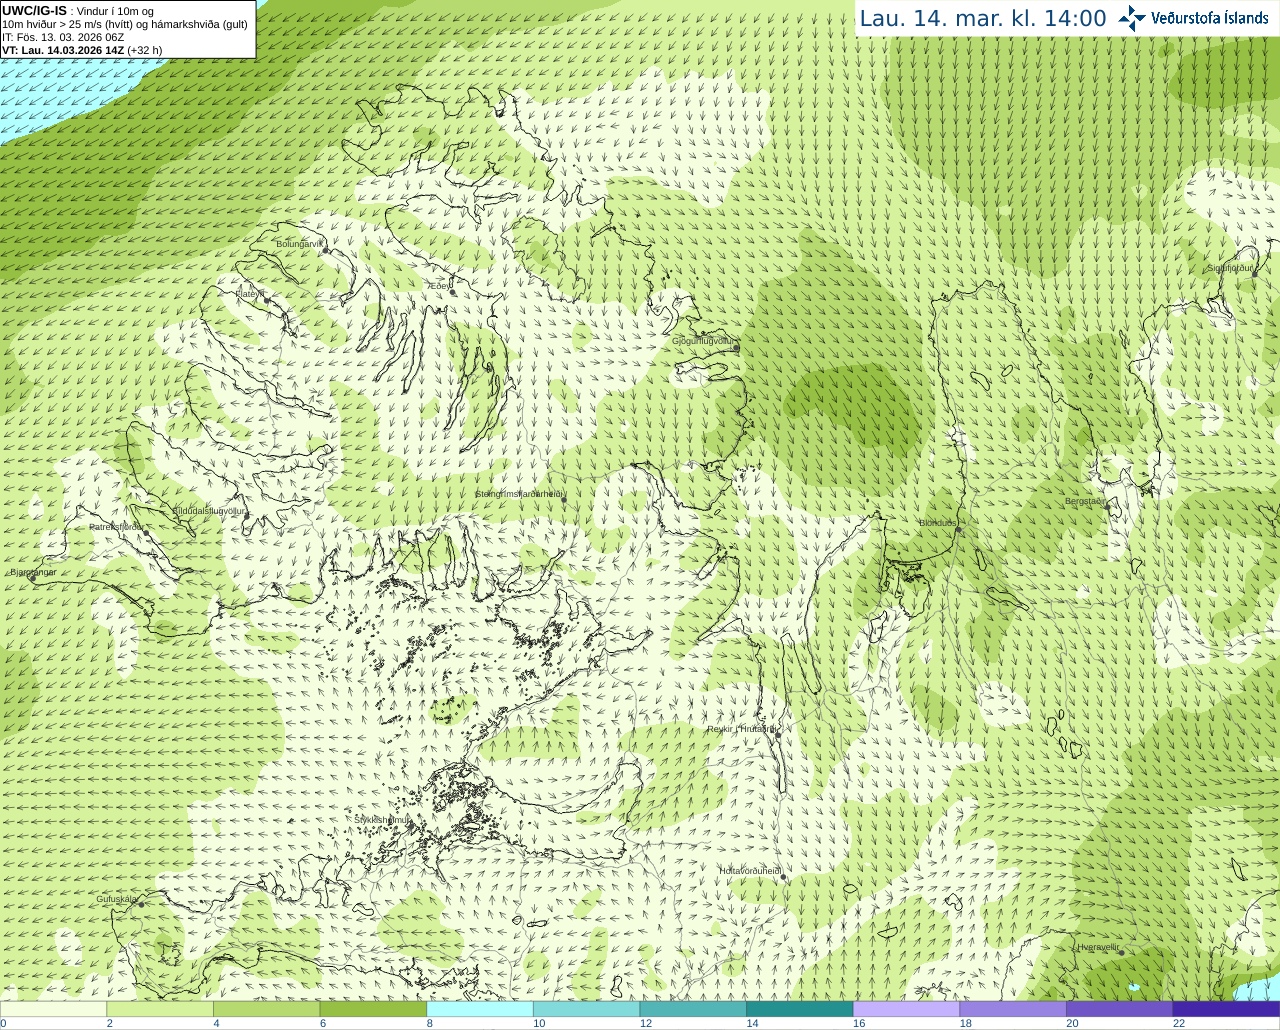Click the legend tick value 0
Viewport: 1280px width, 1030px height.
(3, 1023)
